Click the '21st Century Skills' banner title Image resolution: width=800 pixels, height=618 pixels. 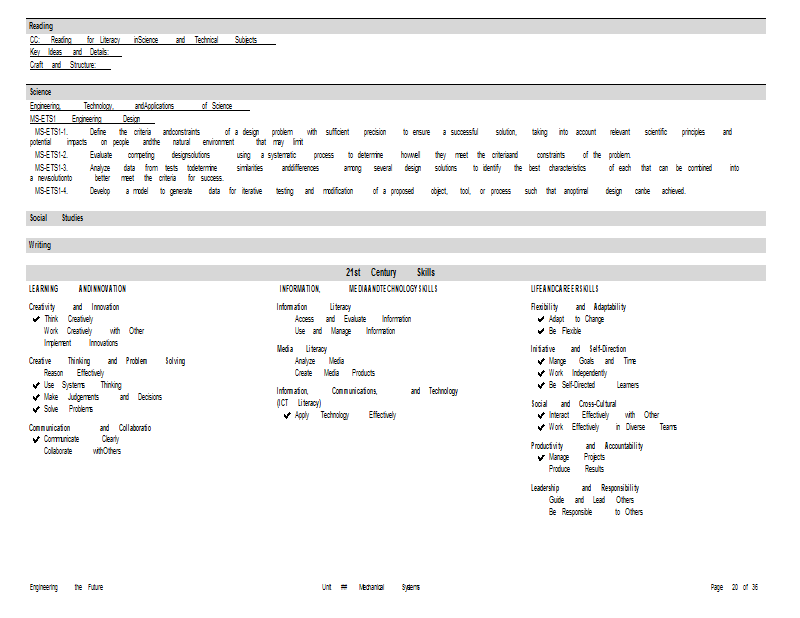tap(390, 273)
